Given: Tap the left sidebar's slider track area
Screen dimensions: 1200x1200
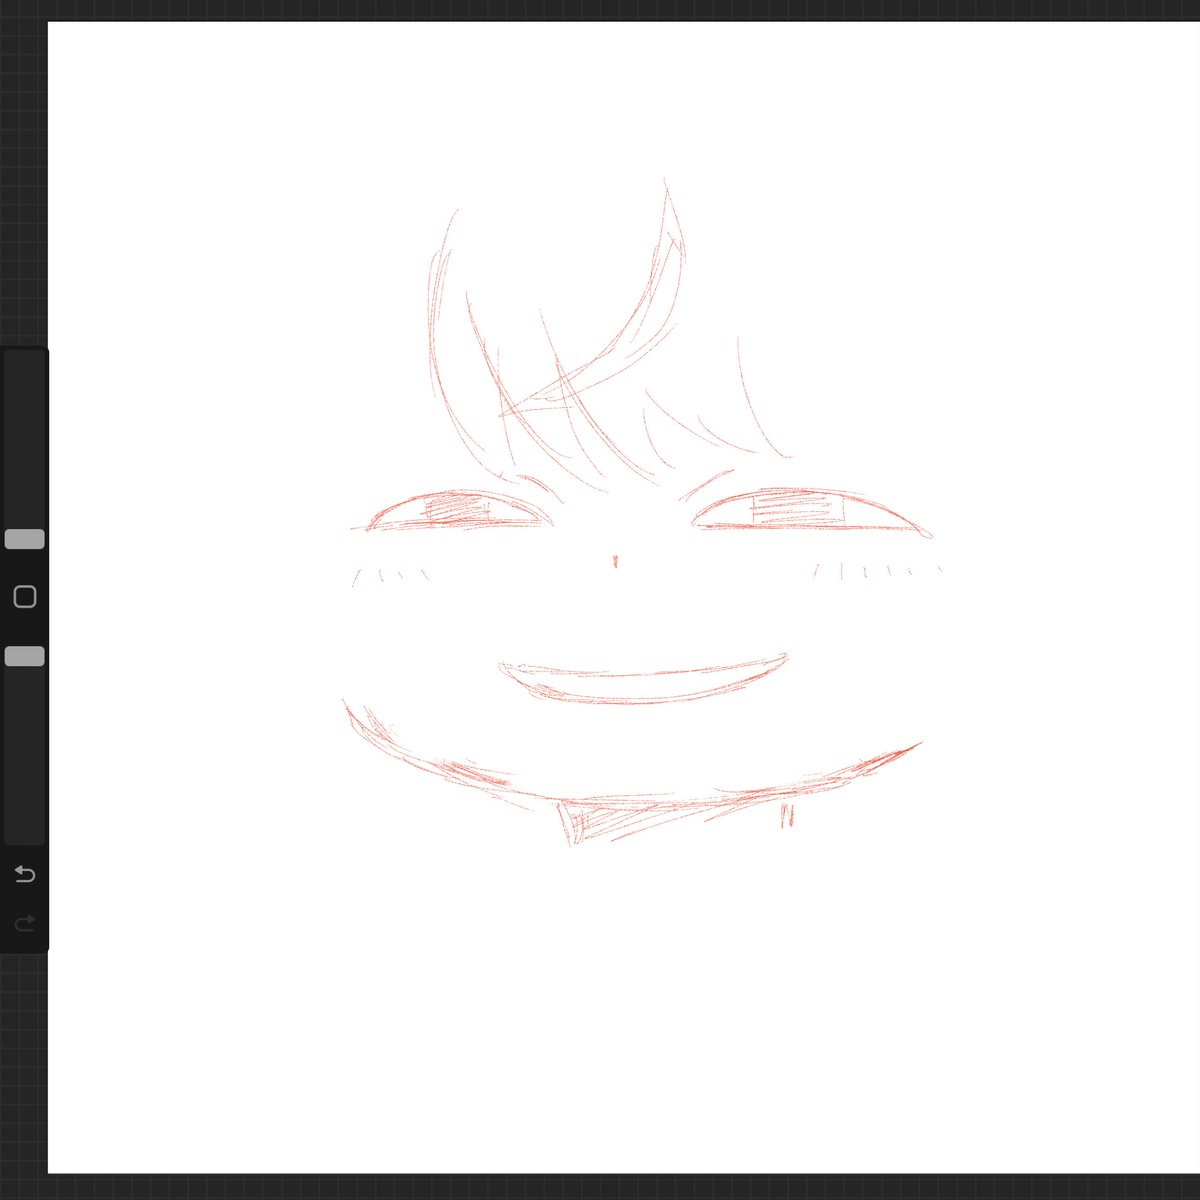Looking at the screenshot, I should pyautogui.click(x=24, y=450).
